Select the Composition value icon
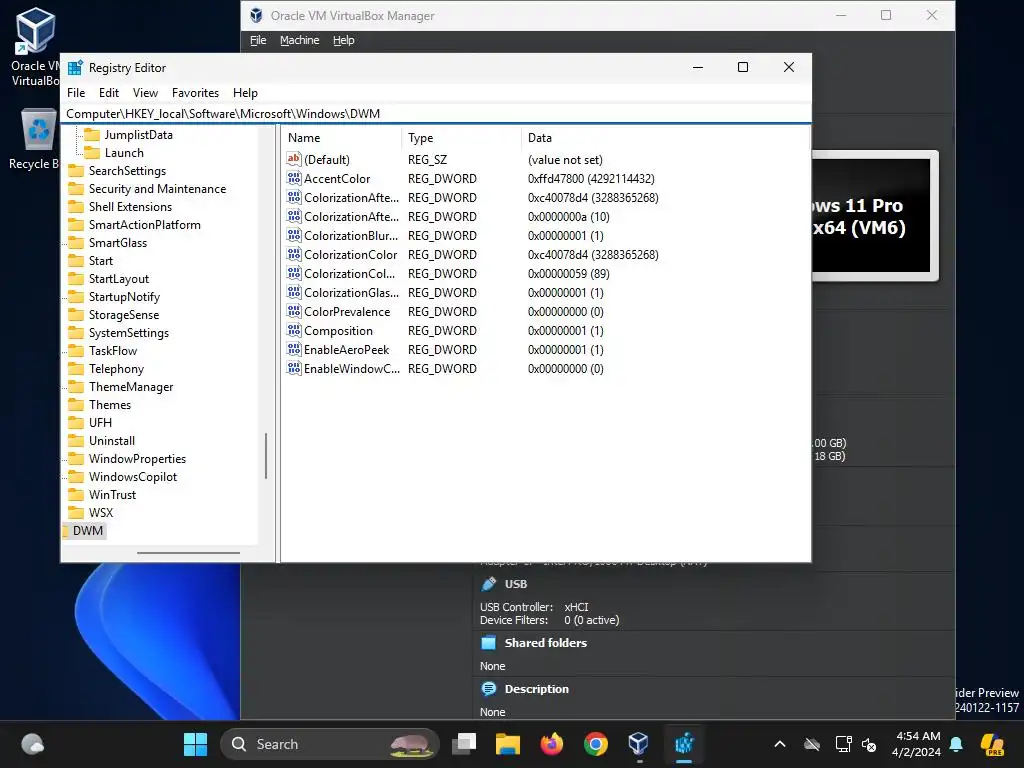The width and height of the screenshot is (1024, 768). coord(294,330)
